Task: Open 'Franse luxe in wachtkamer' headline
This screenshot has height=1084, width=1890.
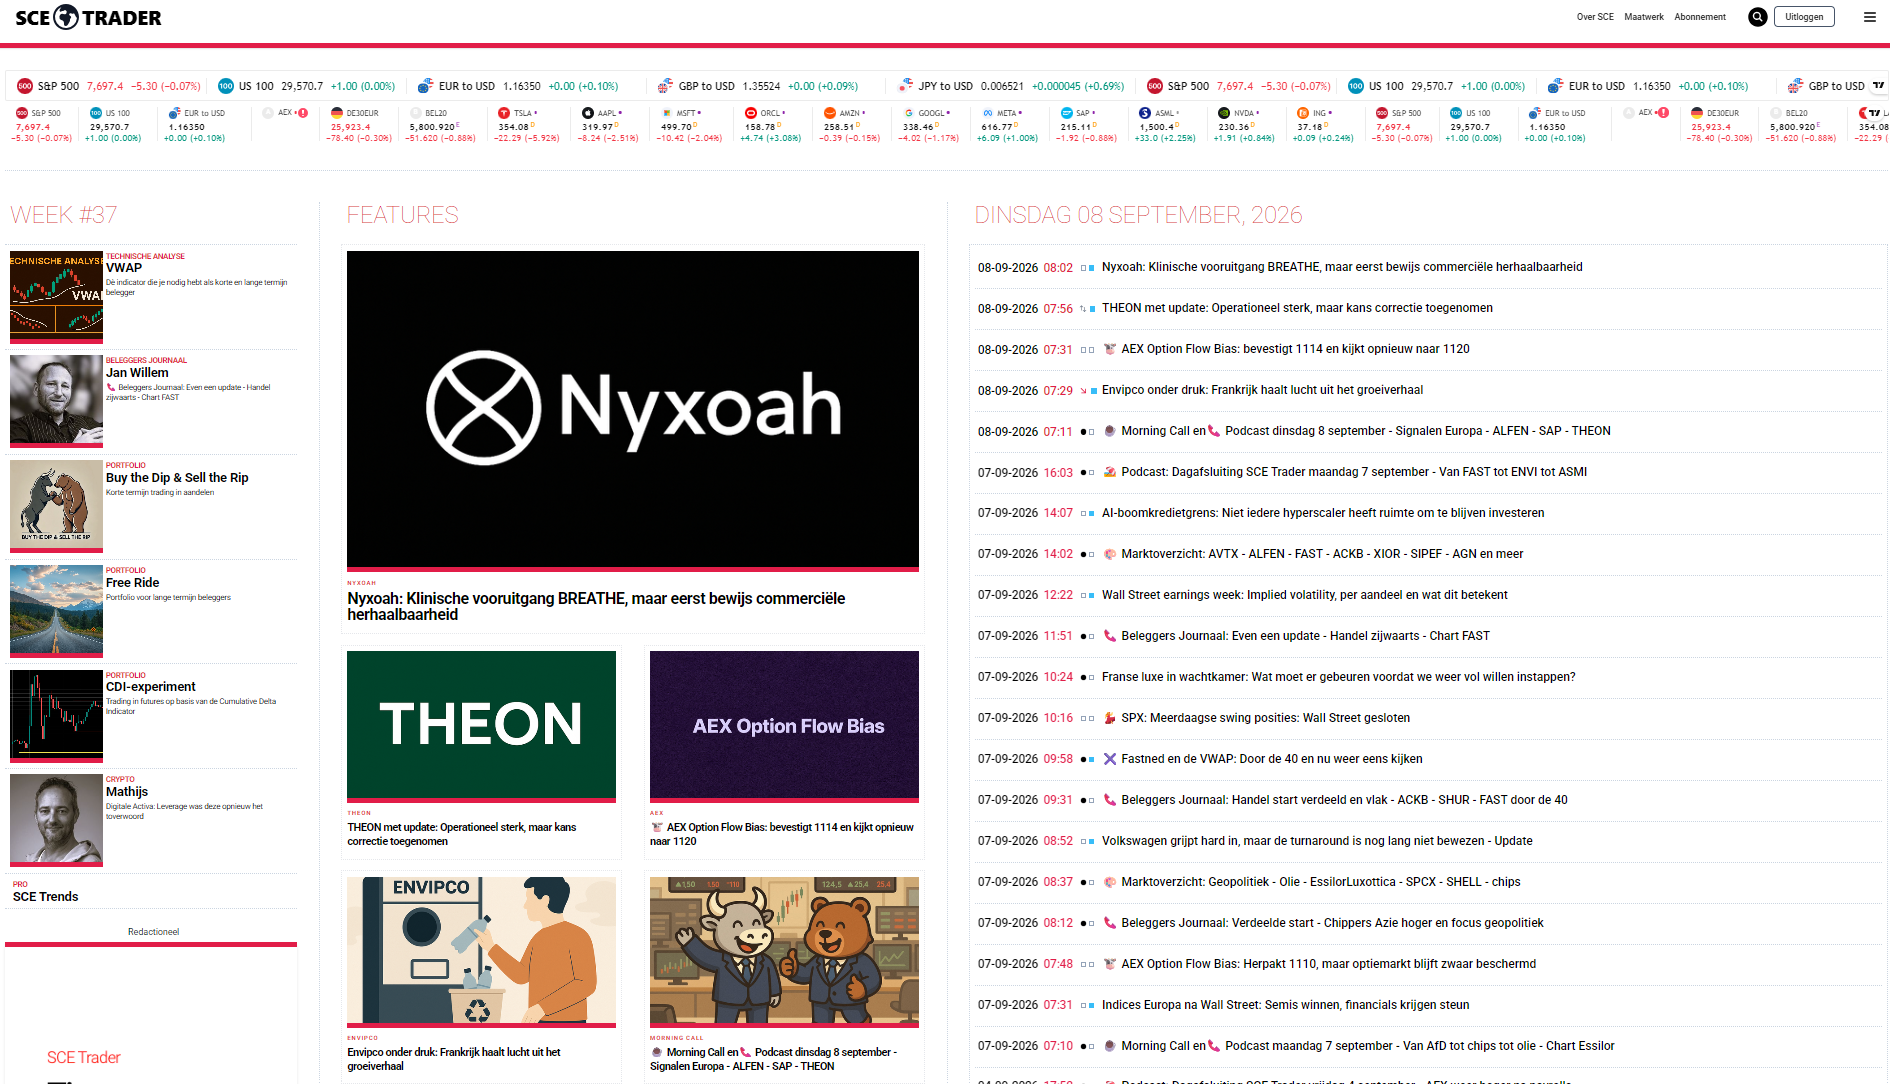Action: click(1339, 677)
